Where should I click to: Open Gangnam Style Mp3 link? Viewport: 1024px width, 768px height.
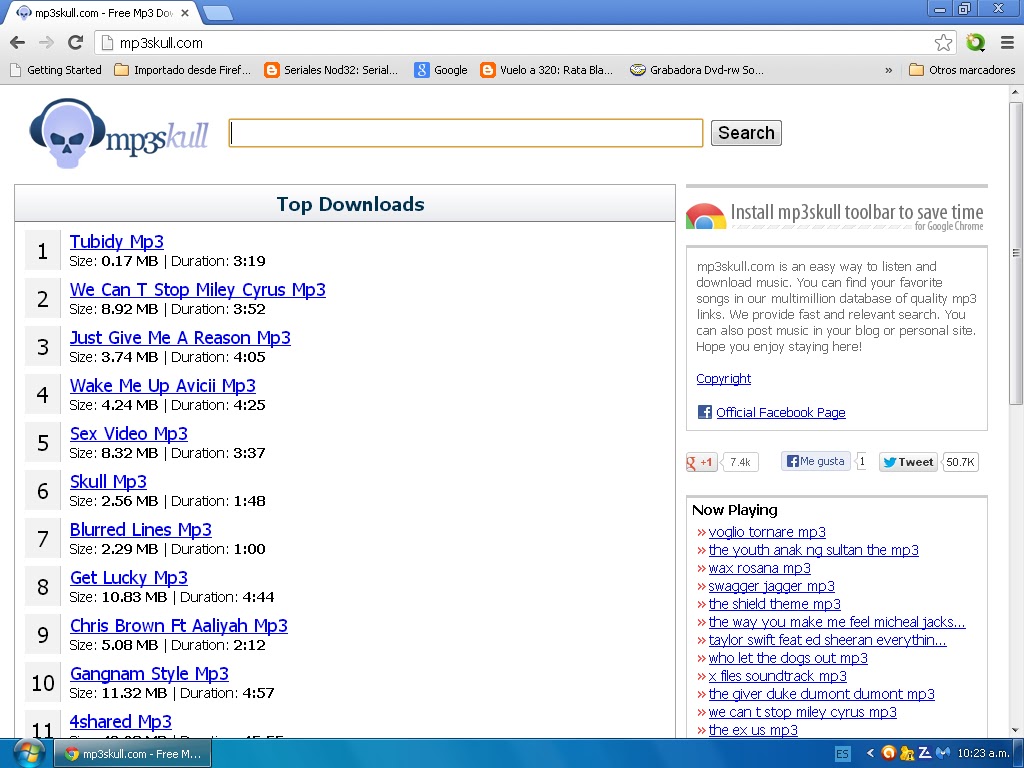(149, 674)
